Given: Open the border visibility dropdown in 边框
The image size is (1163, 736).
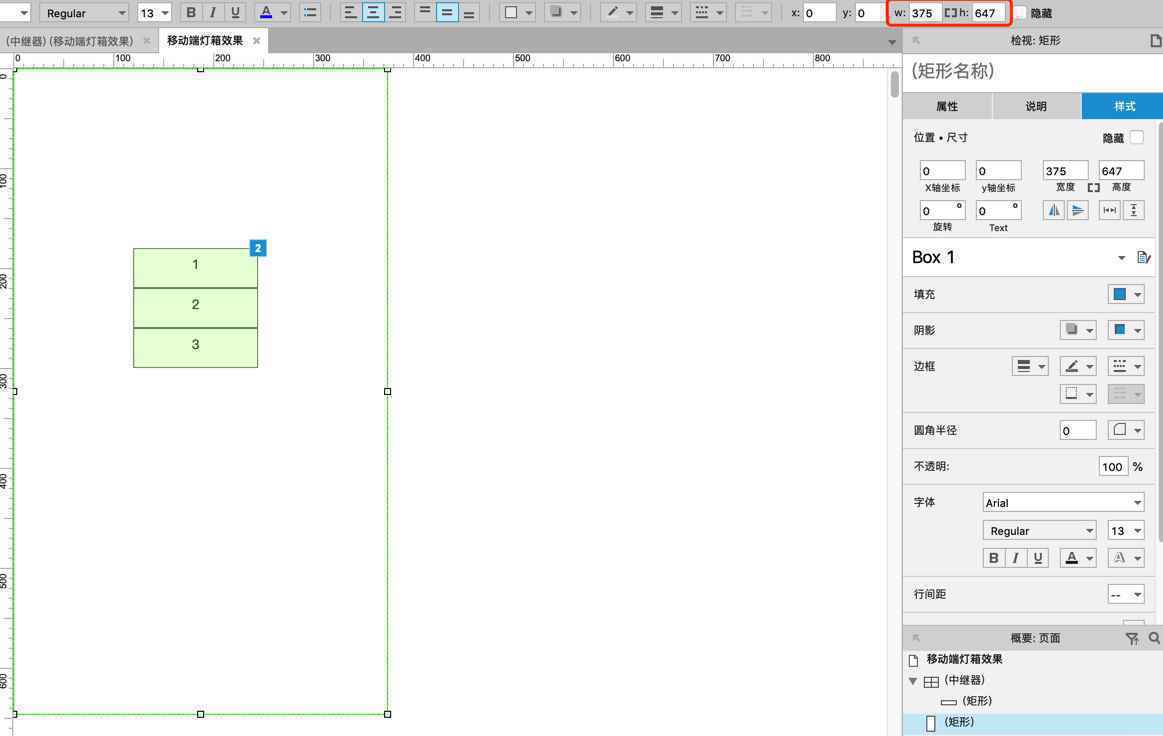Looking at the screenshot, I should coord(1078,393).
